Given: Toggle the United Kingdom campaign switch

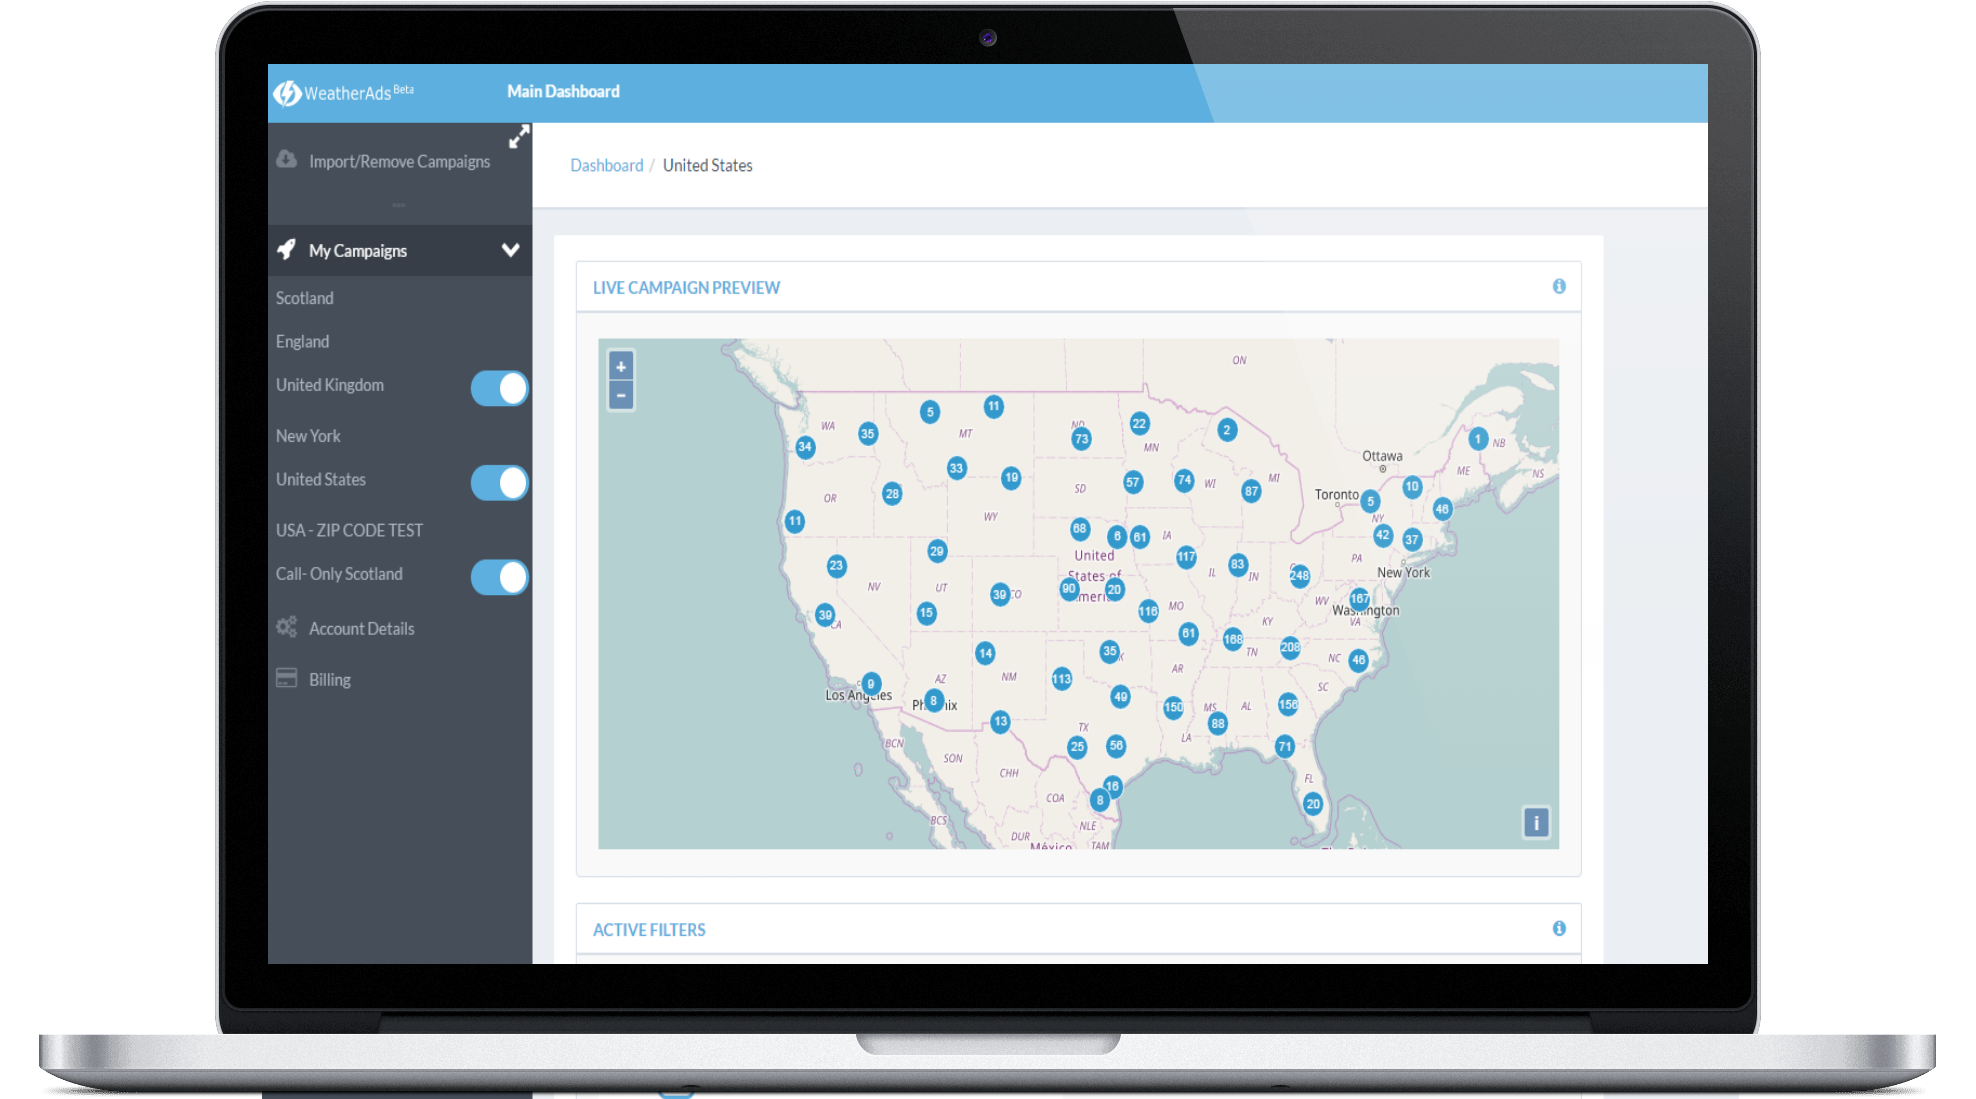Looking at the screenshot, I should click(x=500, y=388).
